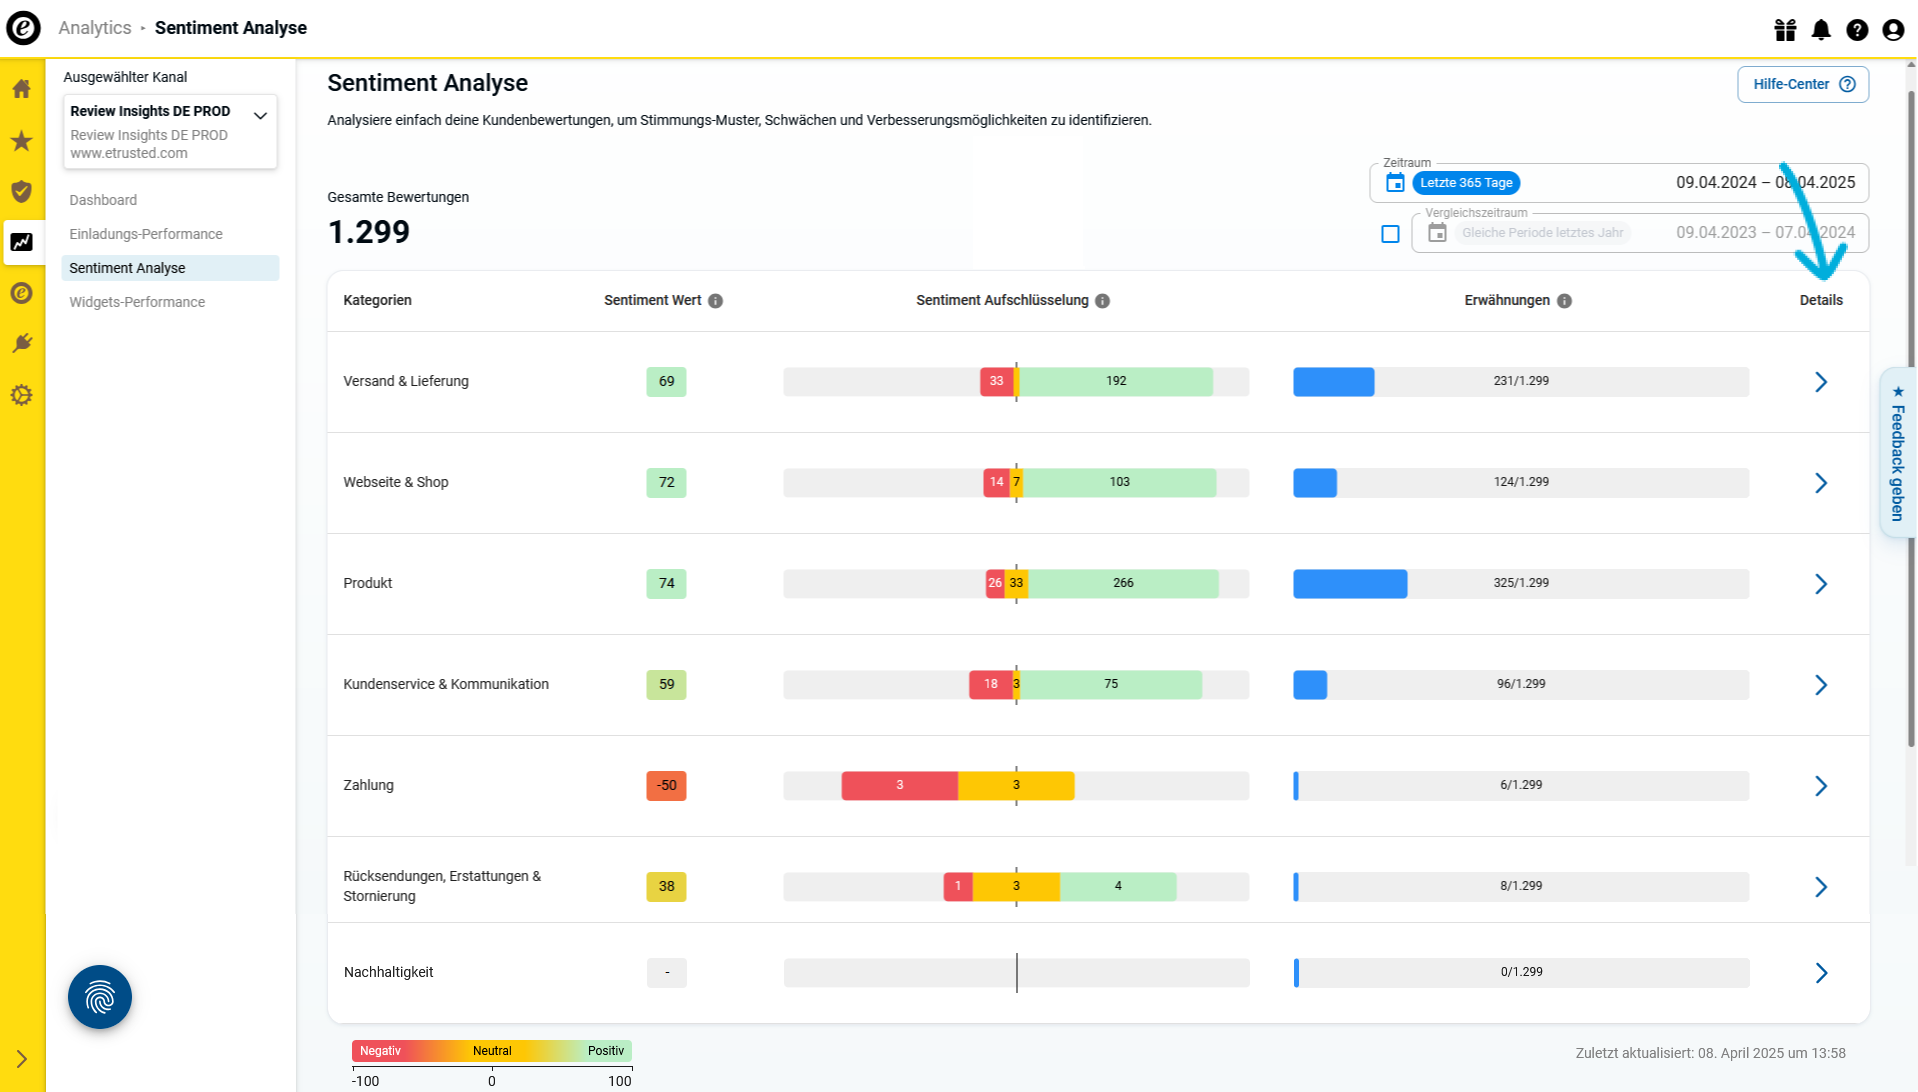
Task: Open details for Kundenservice & Kommunikation
Action: pos(1821,685)
